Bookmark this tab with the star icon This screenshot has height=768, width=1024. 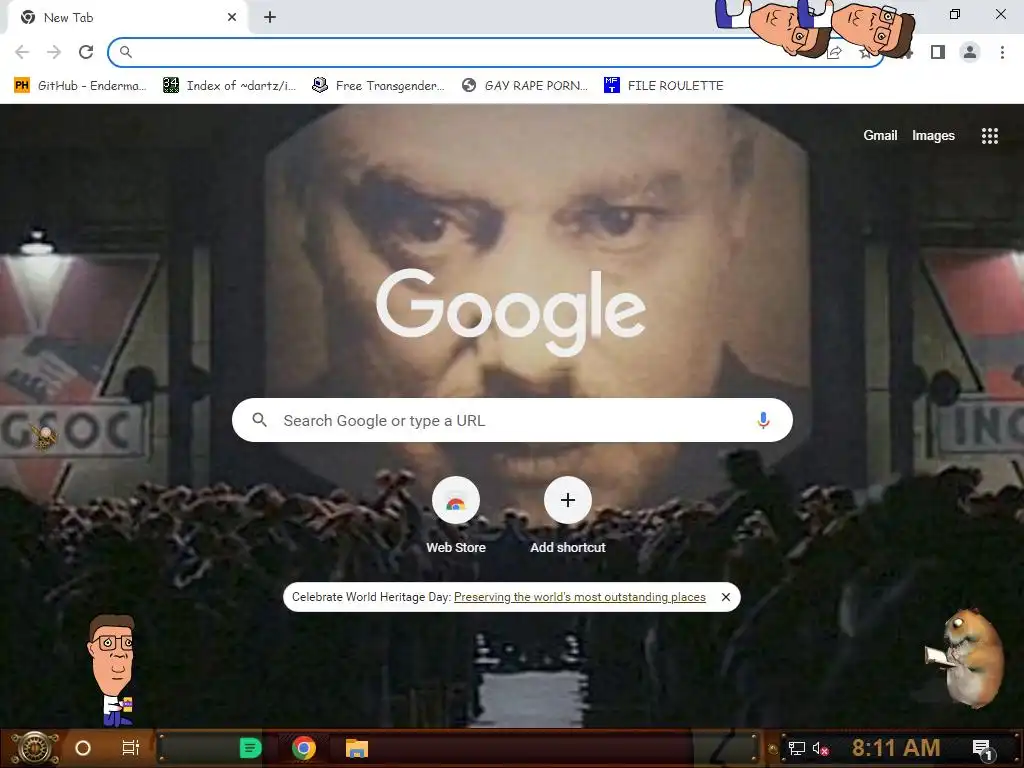pos(865,52)
